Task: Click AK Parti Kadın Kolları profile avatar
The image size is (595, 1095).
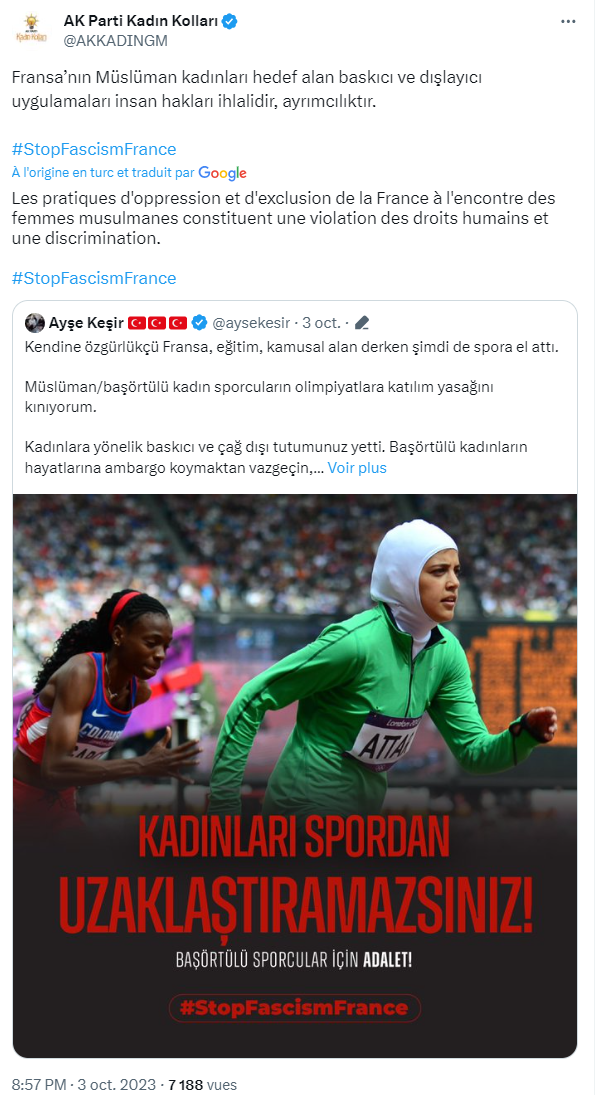Action: pos(31,30)
